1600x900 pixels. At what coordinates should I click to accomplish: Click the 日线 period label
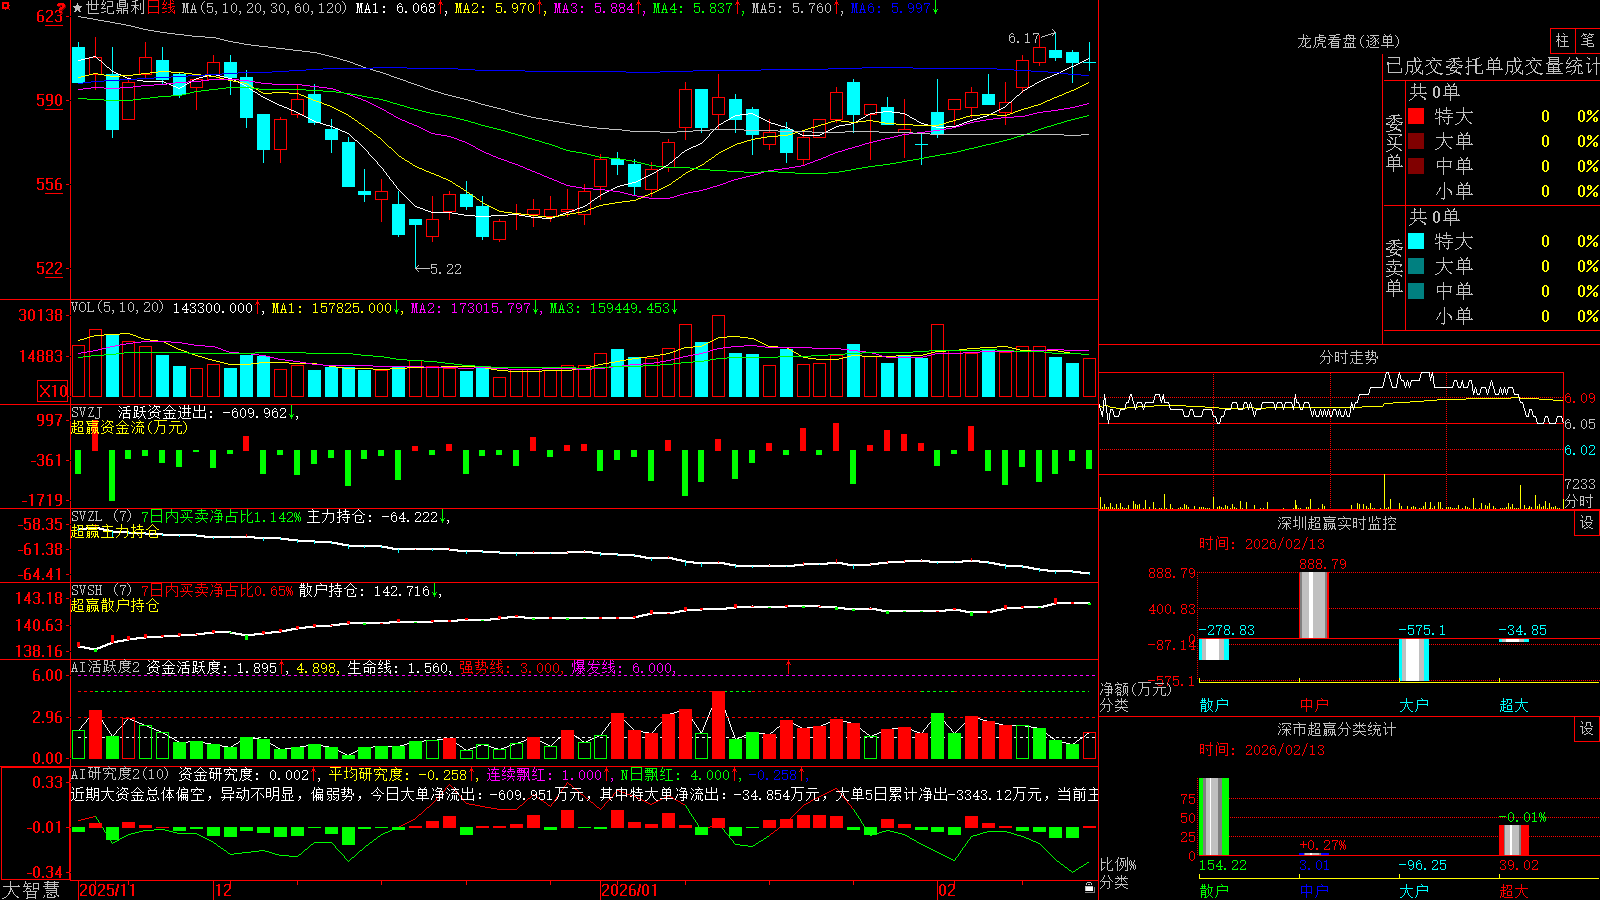(162, 8)
